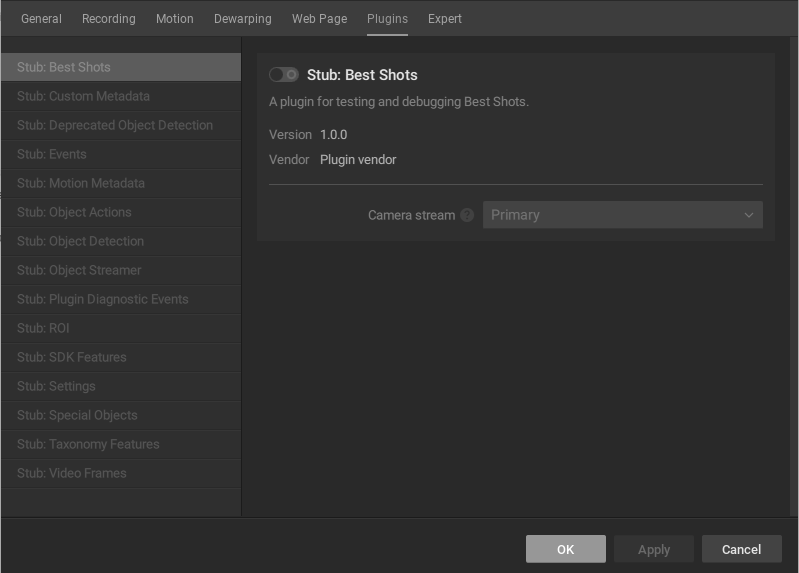Enable the Stub: Best Shots plugin toggle
The width and height of the screenshot is (799, 573).
[284, 75]
